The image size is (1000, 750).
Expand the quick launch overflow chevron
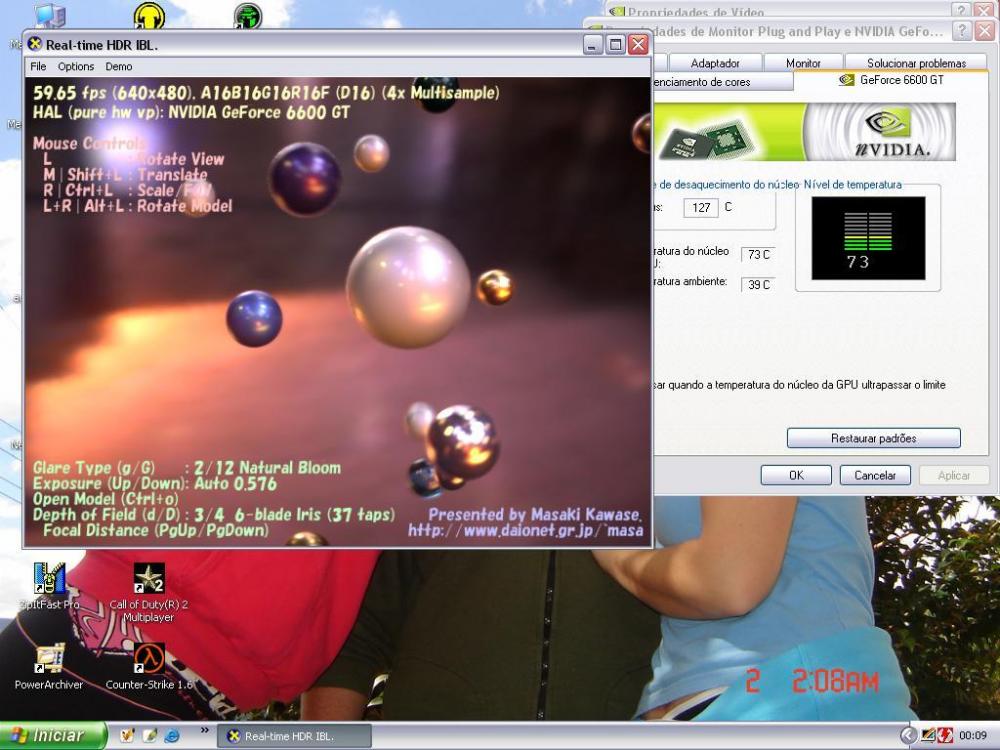[x=205, y=730]
